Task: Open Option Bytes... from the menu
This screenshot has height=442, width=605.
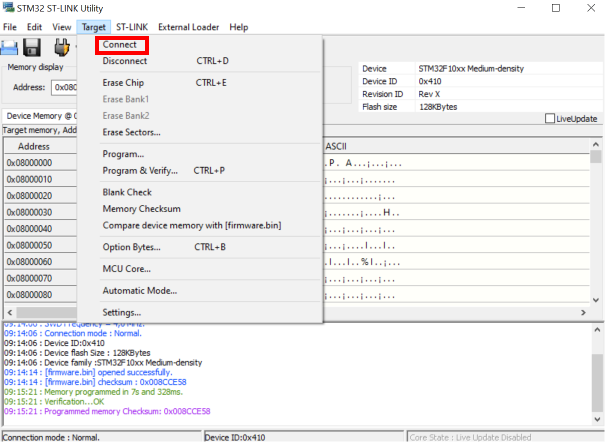Action: click(x=131, y=247)
